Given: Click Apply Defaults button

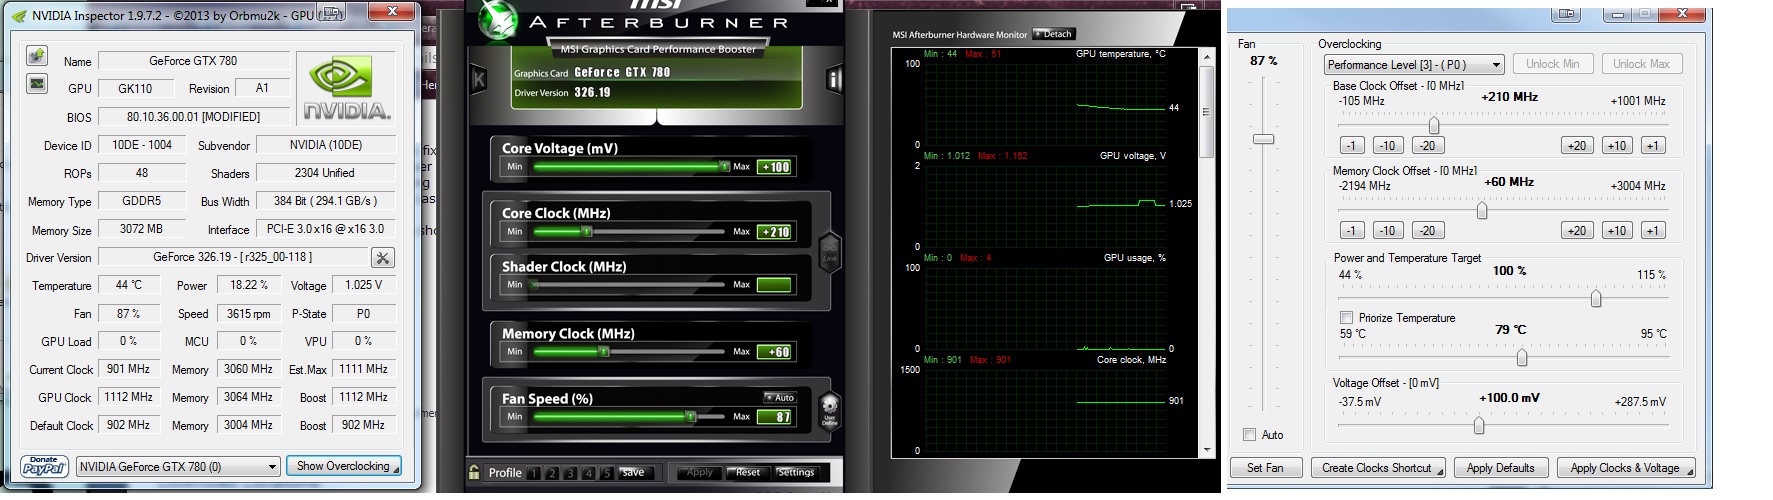Looking at the screenshot, I should tap(1500, 468).
